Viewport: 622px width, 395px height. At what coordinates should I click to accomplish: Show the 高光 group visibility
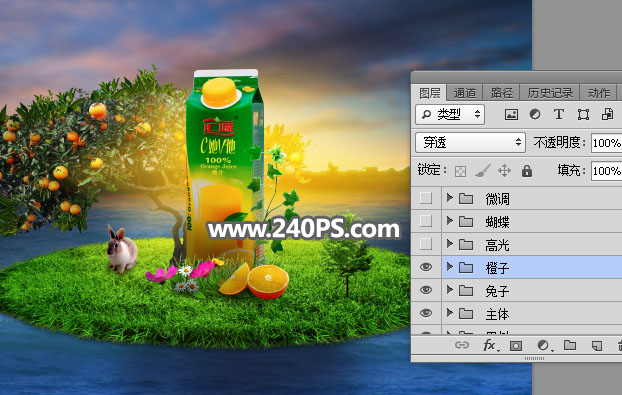(x=426, y=244)
